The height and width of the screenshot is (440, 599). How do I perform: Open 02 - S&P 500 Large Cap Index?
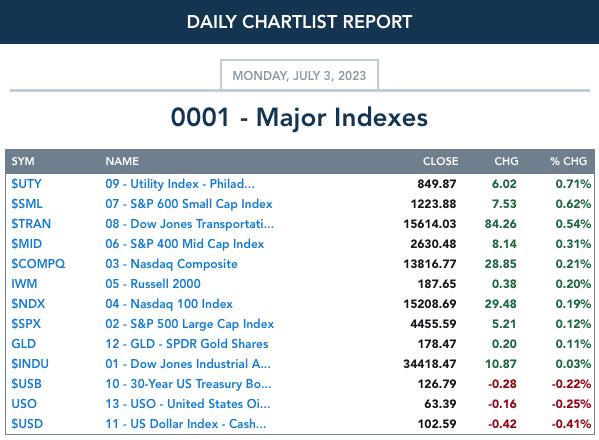pos(190,324)
